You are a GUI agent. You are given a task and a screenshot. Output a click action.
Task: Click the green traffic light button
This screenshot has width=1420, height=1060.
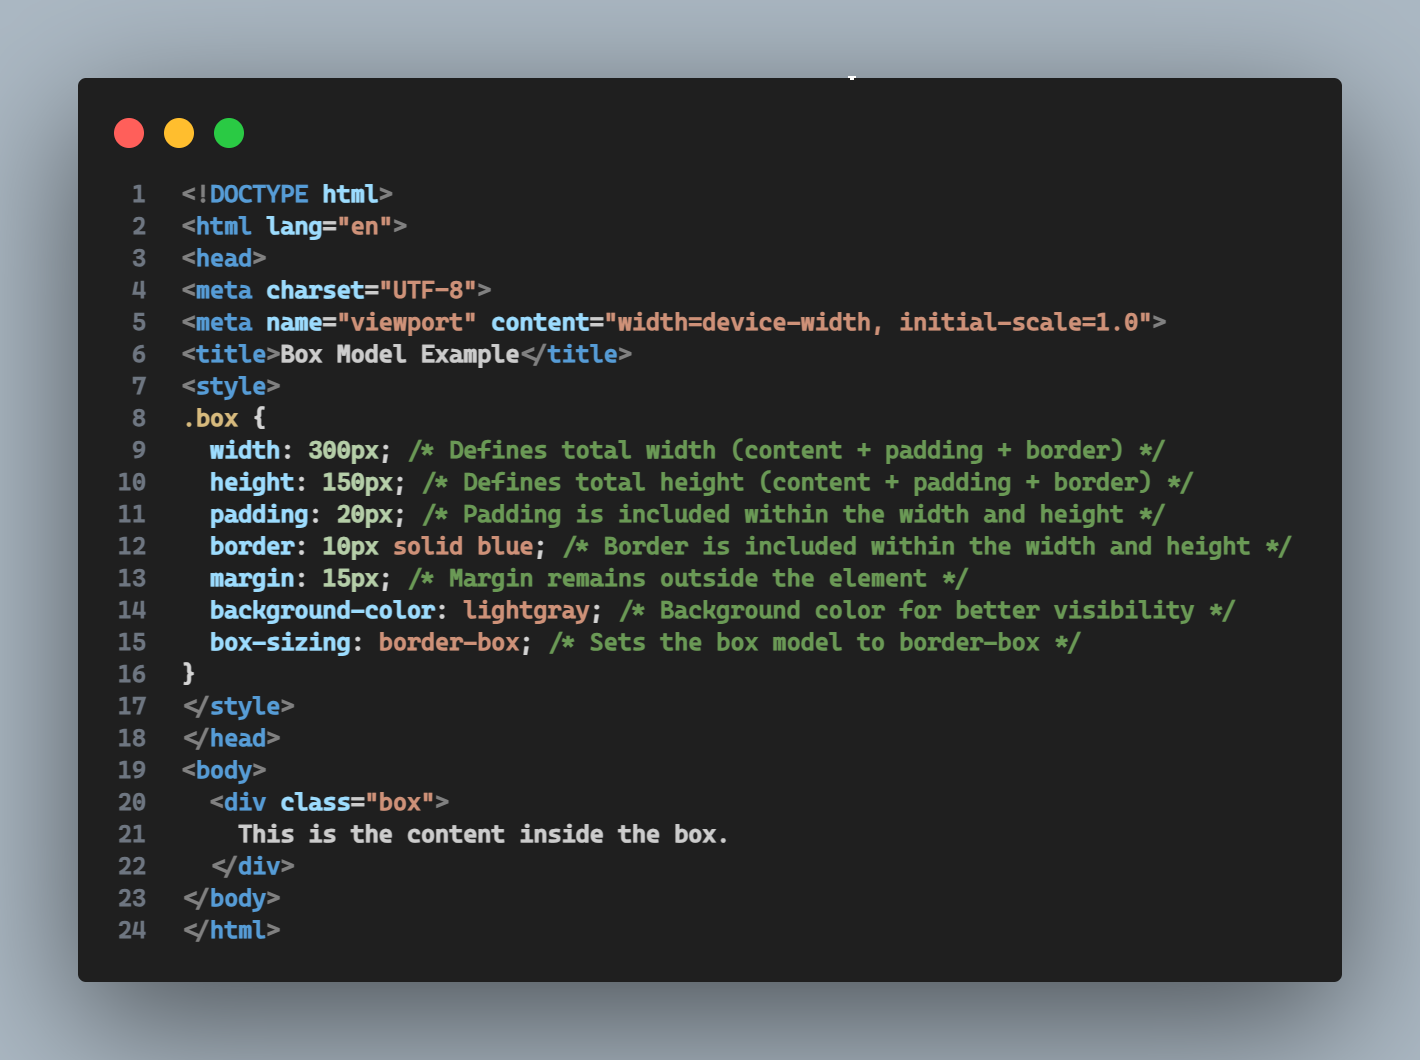[228, 132]
